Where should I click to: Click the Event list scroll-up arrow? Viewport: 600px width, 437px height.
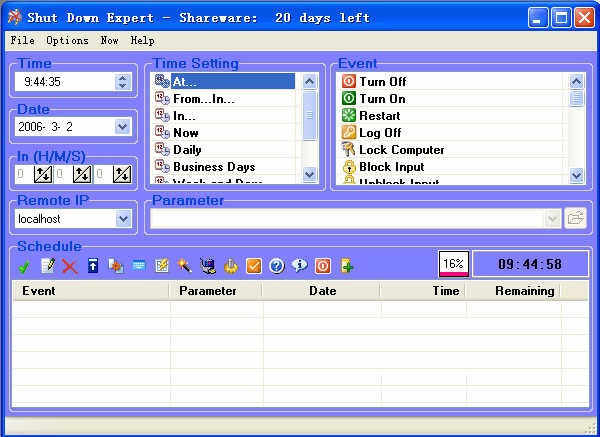(576, 81)
